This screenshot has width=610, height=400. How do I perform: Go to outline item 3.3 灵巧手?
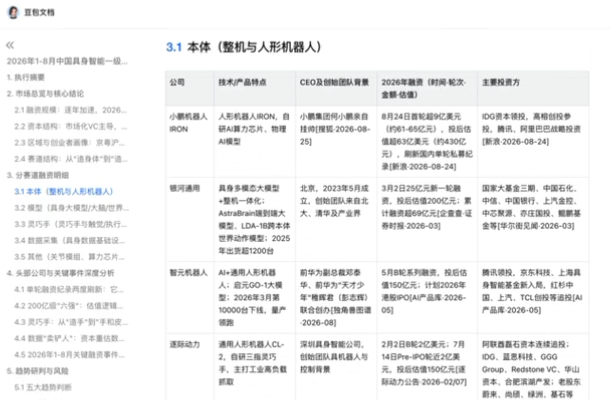click(70, 224)
